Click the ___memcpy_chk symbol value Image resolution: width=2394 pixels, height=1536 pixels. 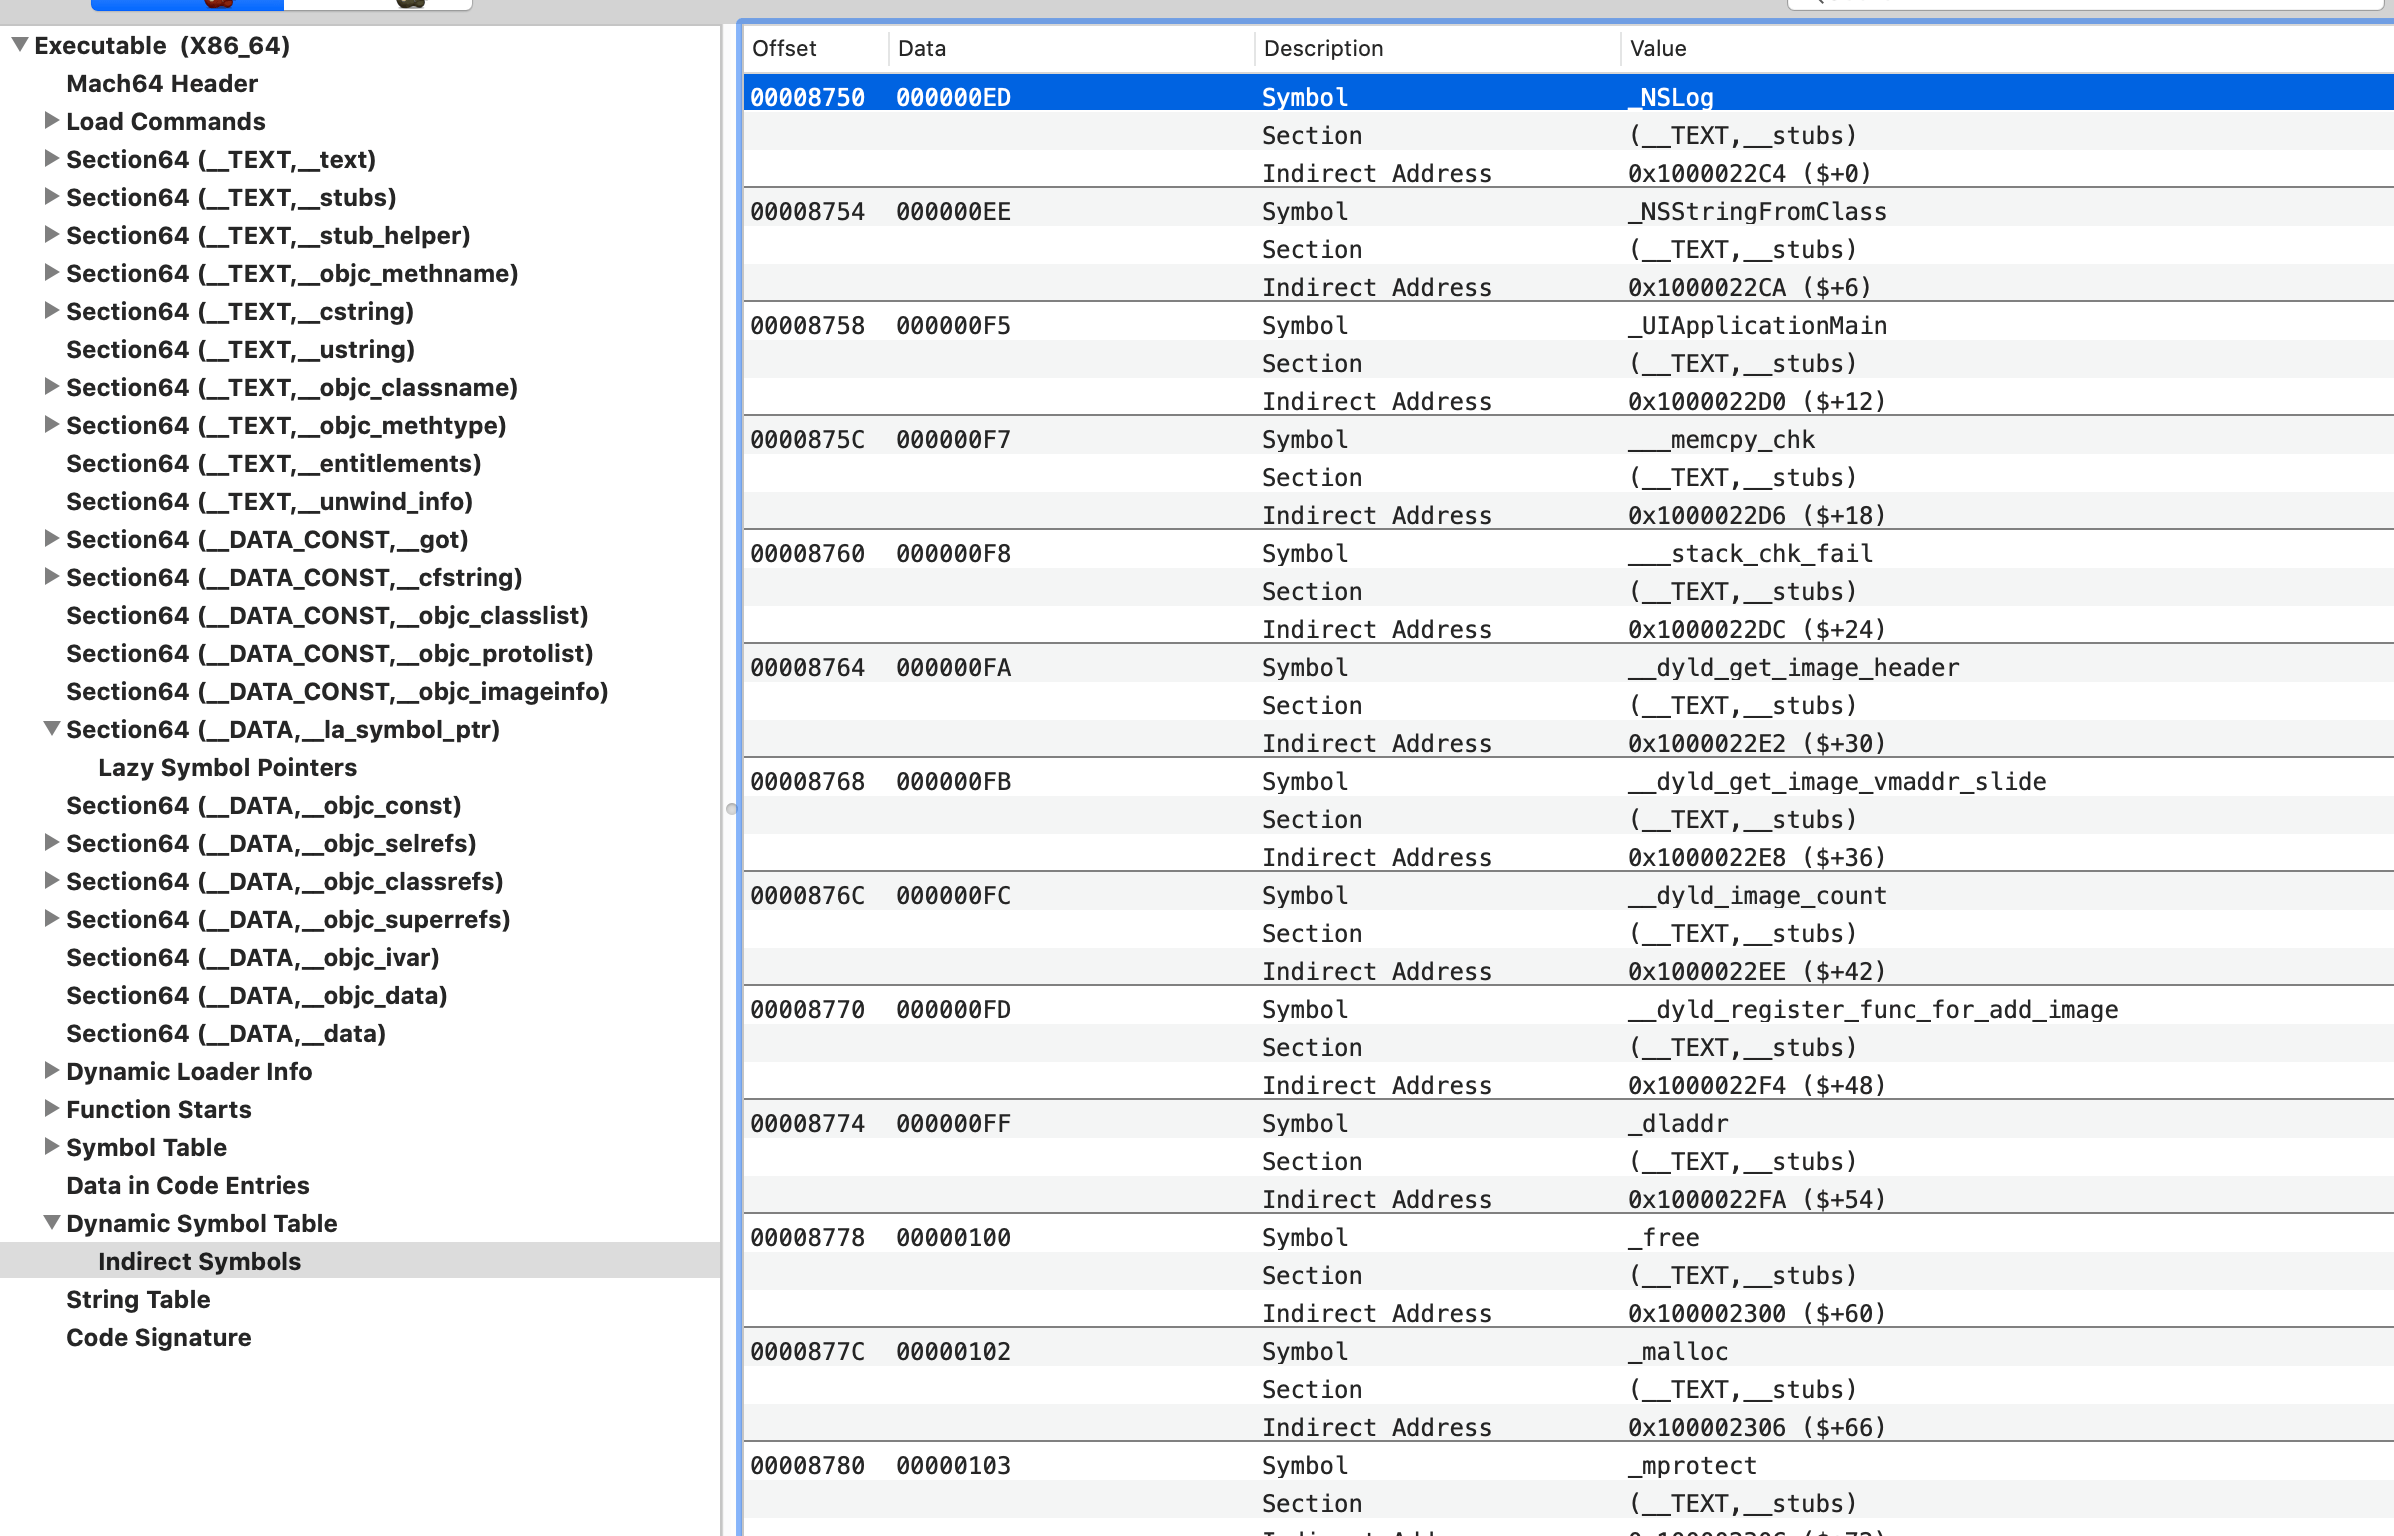[1721, 440]
